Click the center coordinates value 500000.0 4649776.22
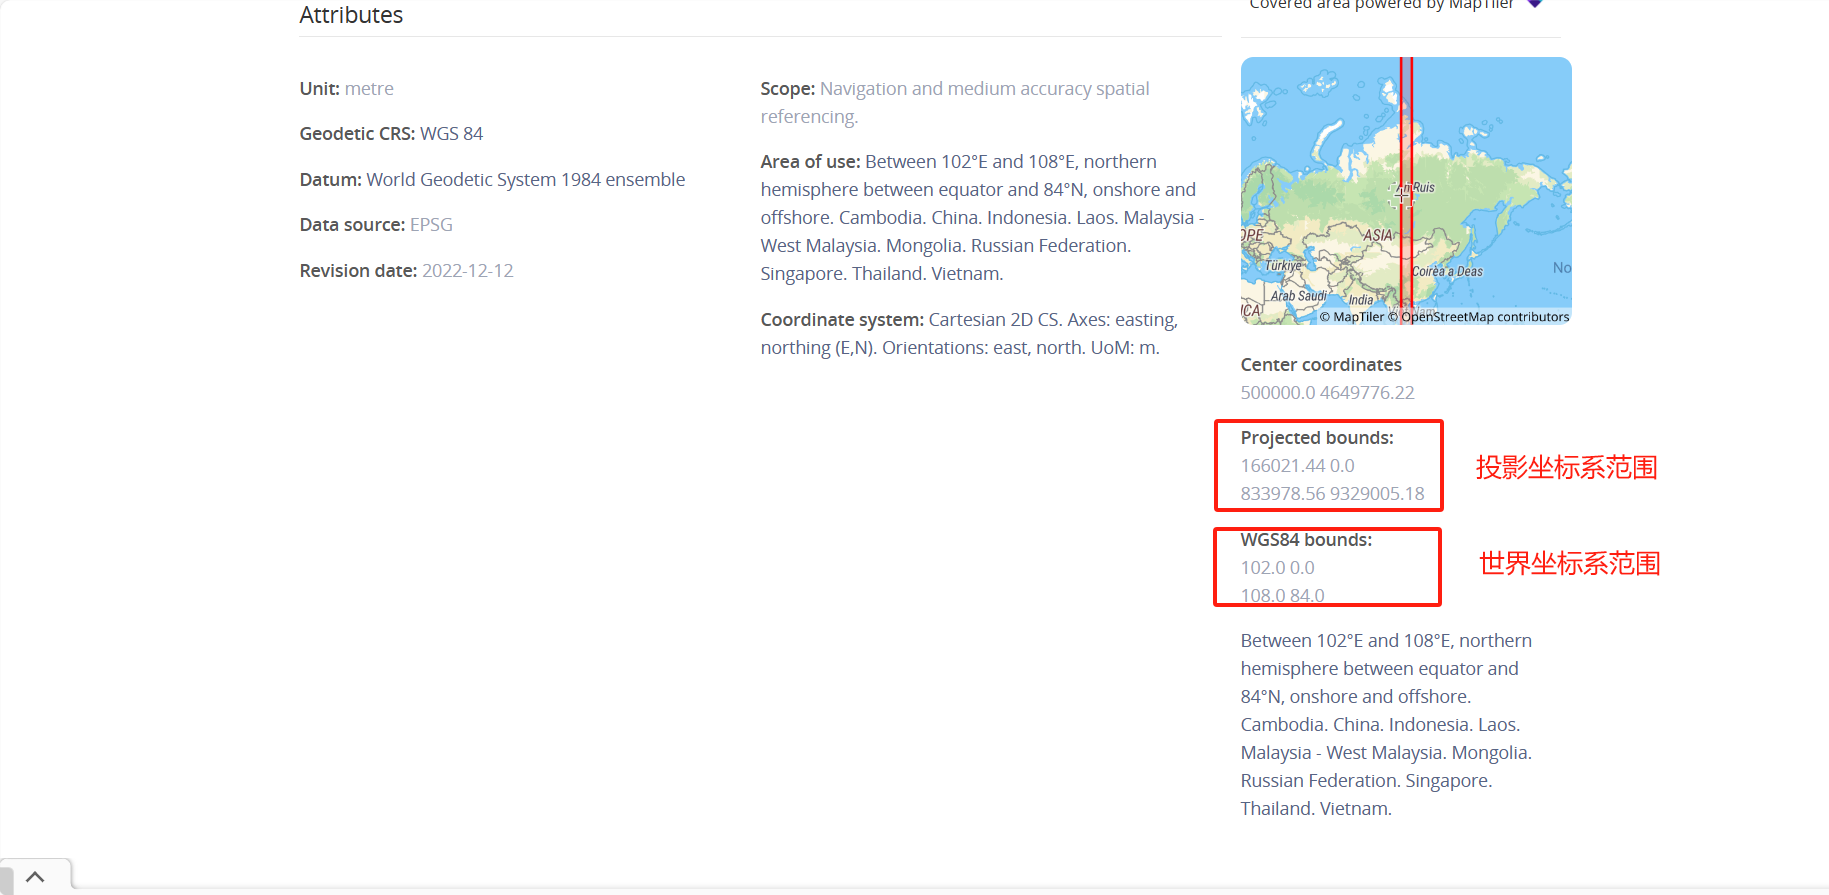This screenshot has height=895, width=1829. click(1327, 393)
